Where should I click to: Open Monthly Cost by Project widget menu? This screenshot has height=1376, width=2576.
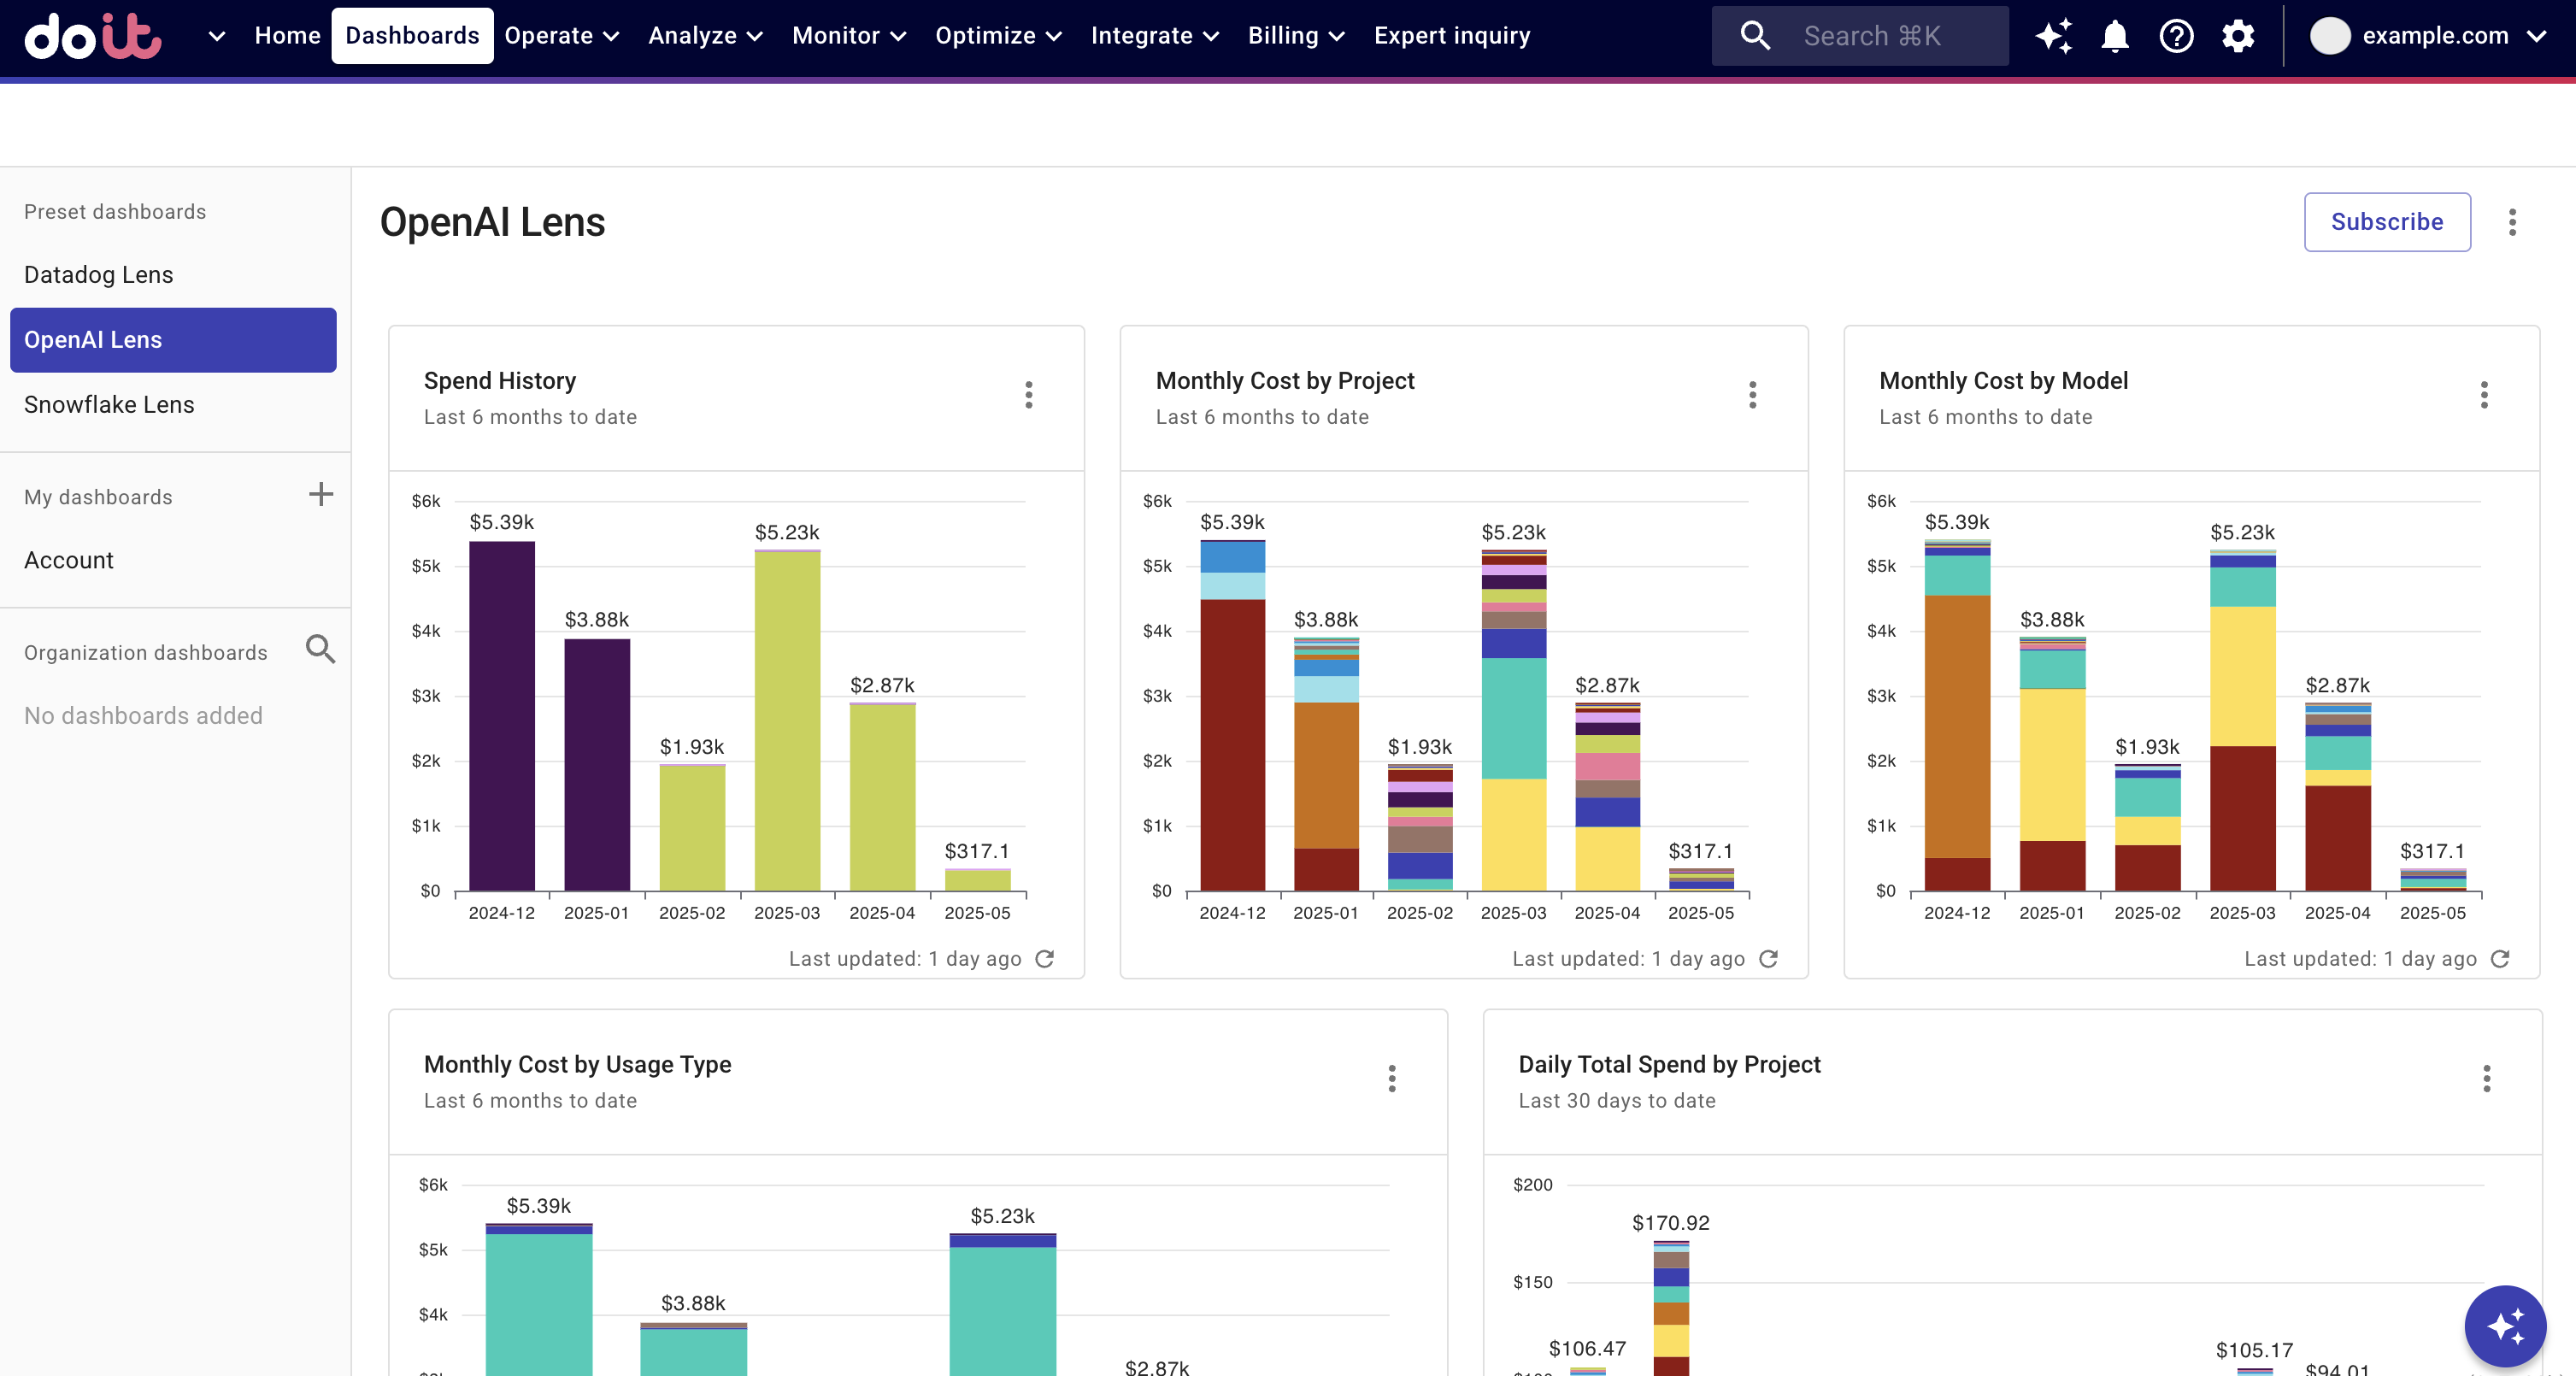click(x=1752, y=395)
